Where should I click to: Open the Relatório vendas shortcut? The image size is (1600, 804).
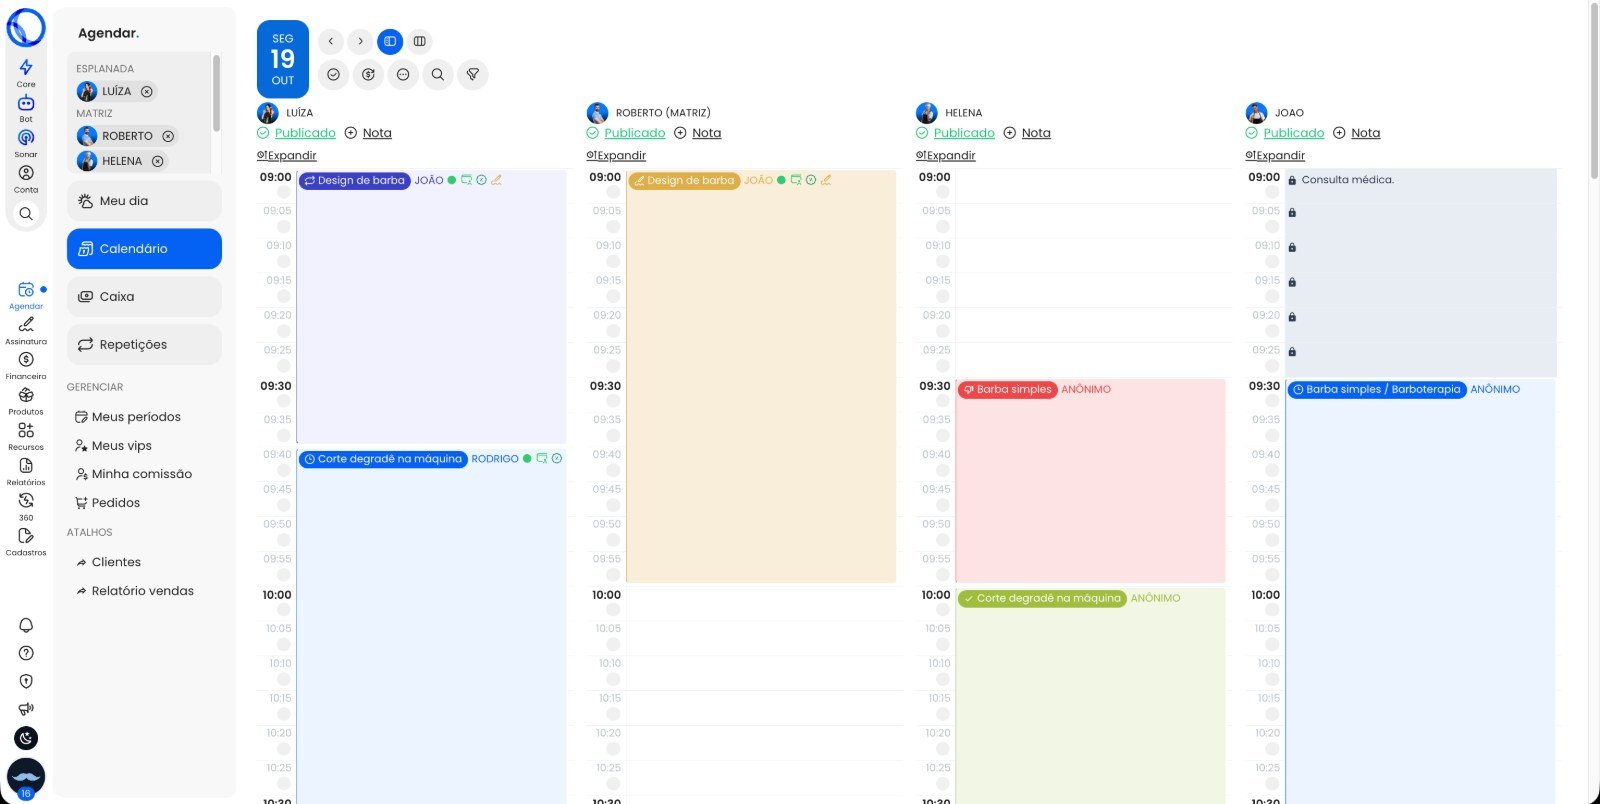coord(143,591)
